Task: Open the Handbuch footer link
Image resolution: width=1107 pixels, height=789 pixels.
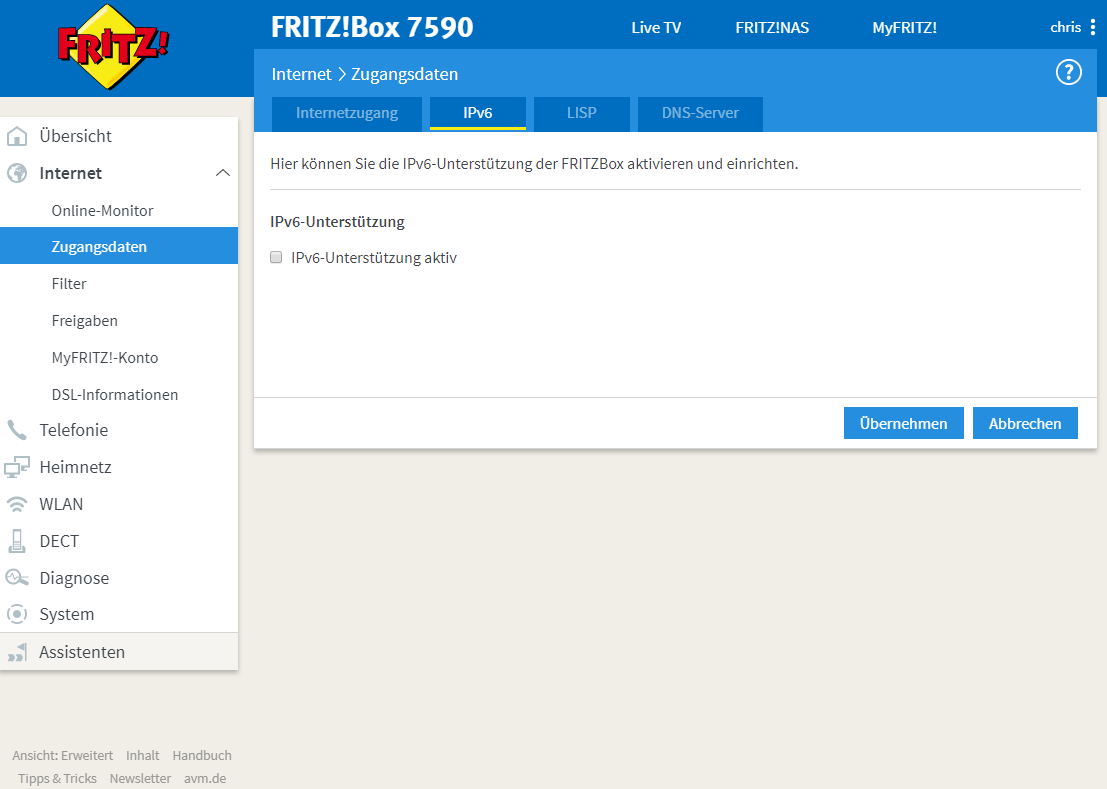Action: 202,755
